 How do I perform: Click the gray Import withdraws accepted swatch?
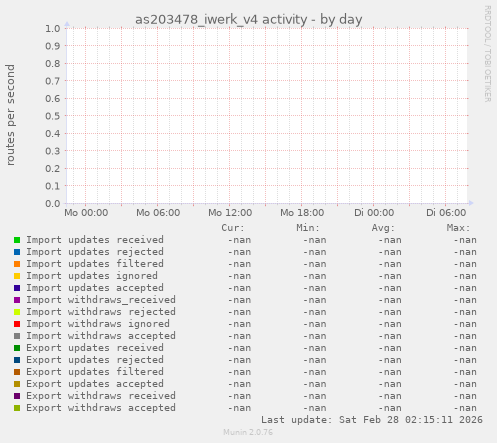tap(17, 336)
